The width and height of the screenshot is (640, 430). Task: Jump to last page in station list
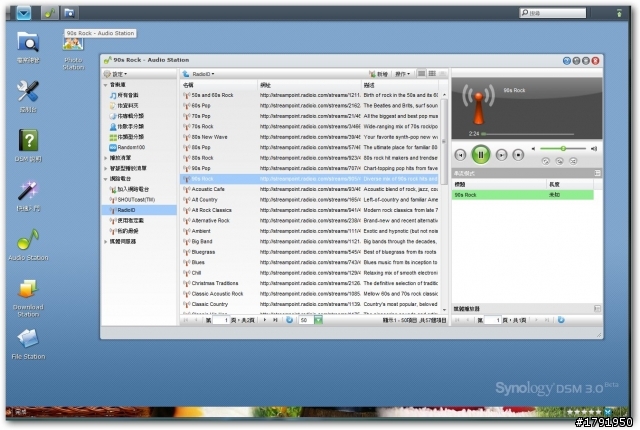(x=275, y=320)
